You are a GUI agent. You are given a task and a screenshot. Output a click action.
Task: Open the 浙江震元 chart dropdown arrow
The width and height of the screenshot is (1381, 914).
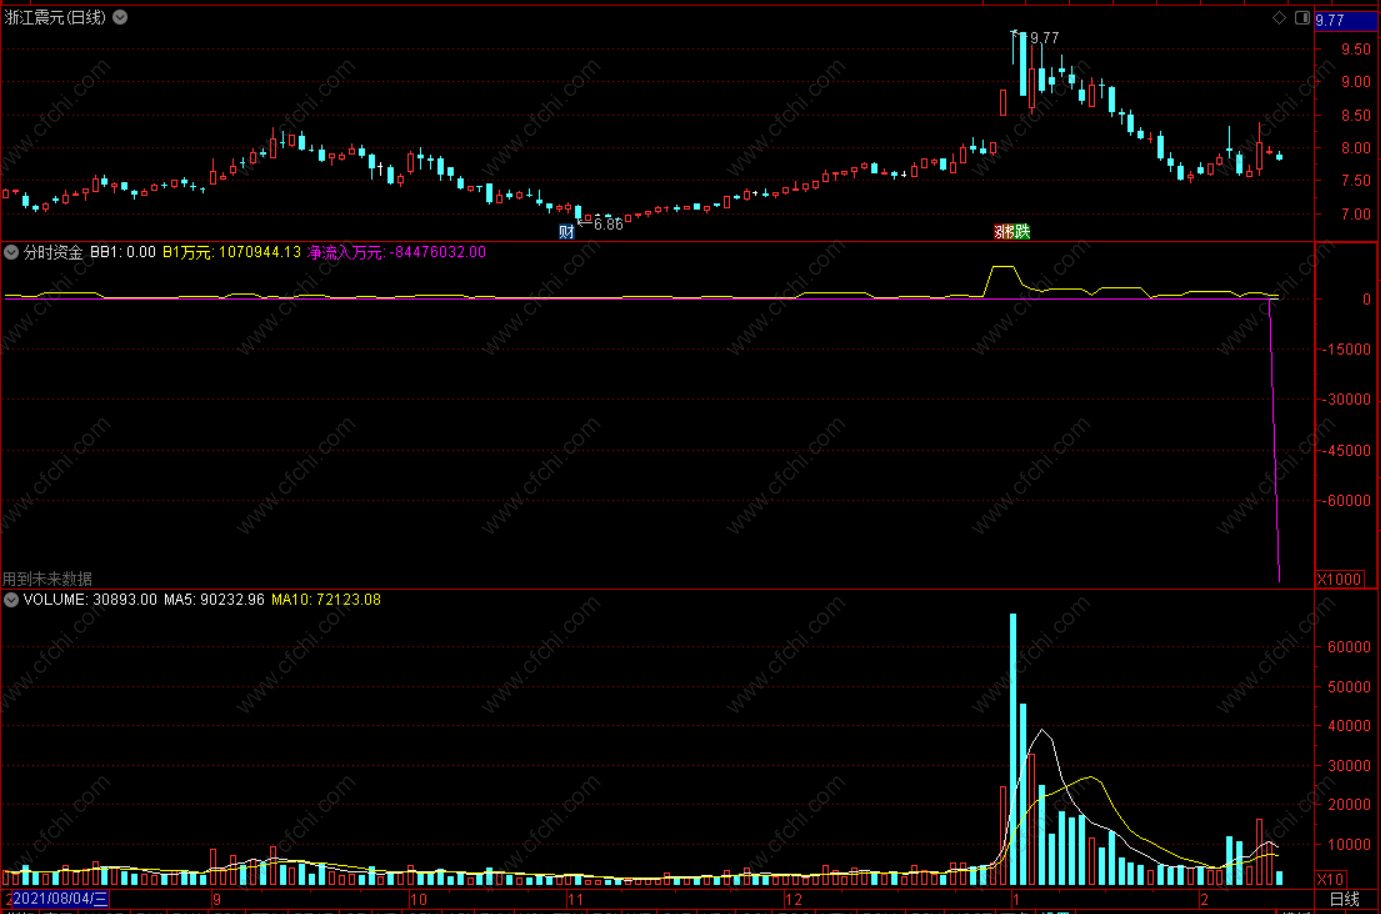(120, 17)
